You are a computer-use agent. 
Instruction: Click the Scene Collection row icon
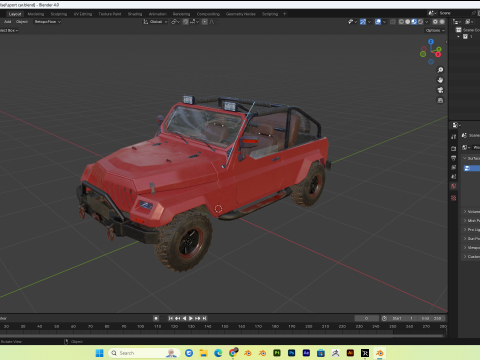point(459,30)
